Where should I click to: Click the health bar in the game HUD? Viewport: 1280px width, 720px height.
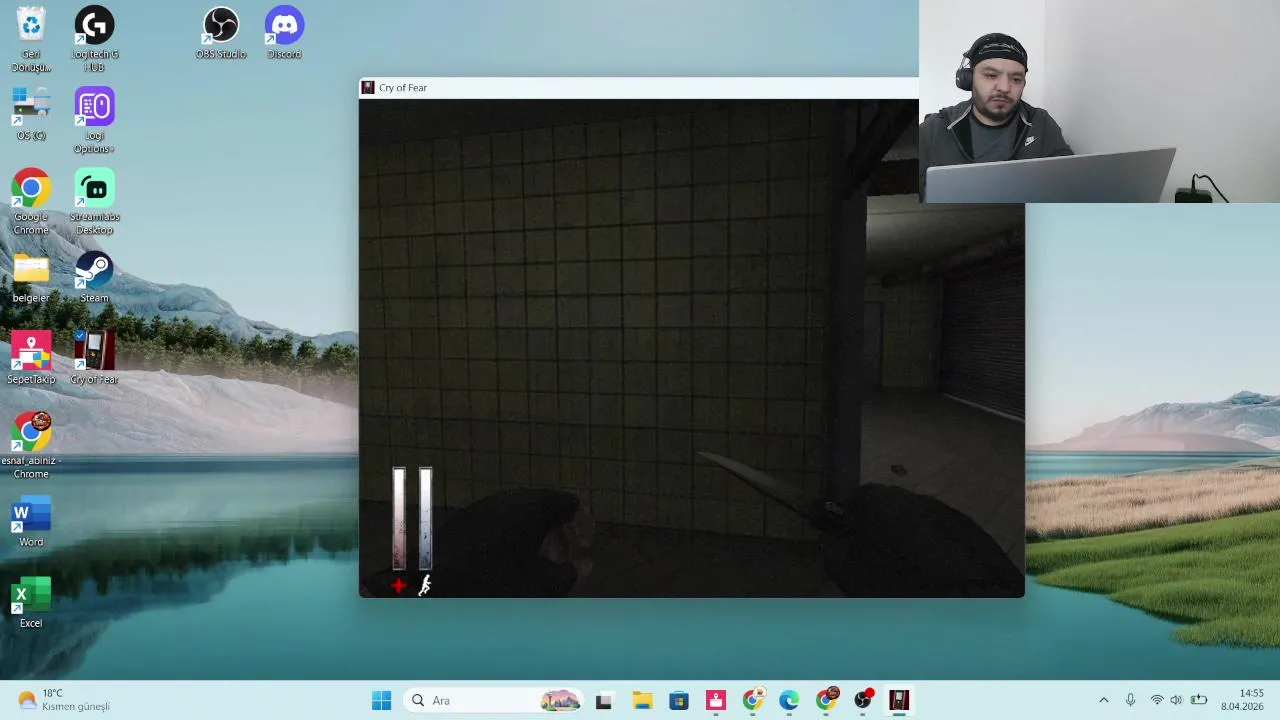tap(399, 518)
